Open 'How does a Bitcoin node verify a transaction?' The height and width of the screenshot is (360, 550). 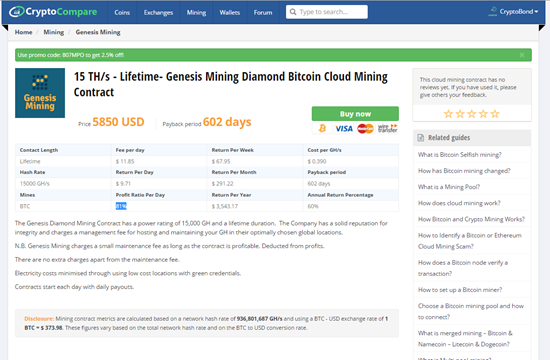tap(463, 268)
